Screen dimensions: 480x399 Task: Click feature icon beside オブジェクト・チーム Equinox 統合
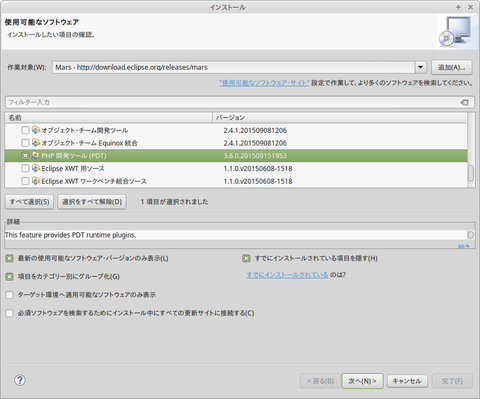pyautogui.click(x=36, y=143)
